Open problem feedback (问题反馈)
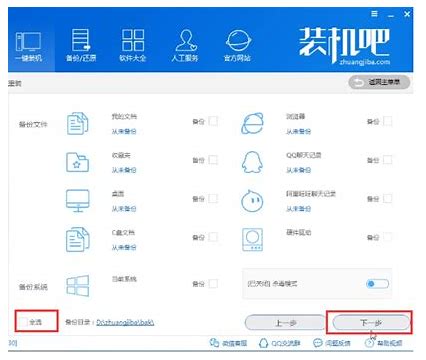Screen dimensions: 426x360 click(332, 343)
